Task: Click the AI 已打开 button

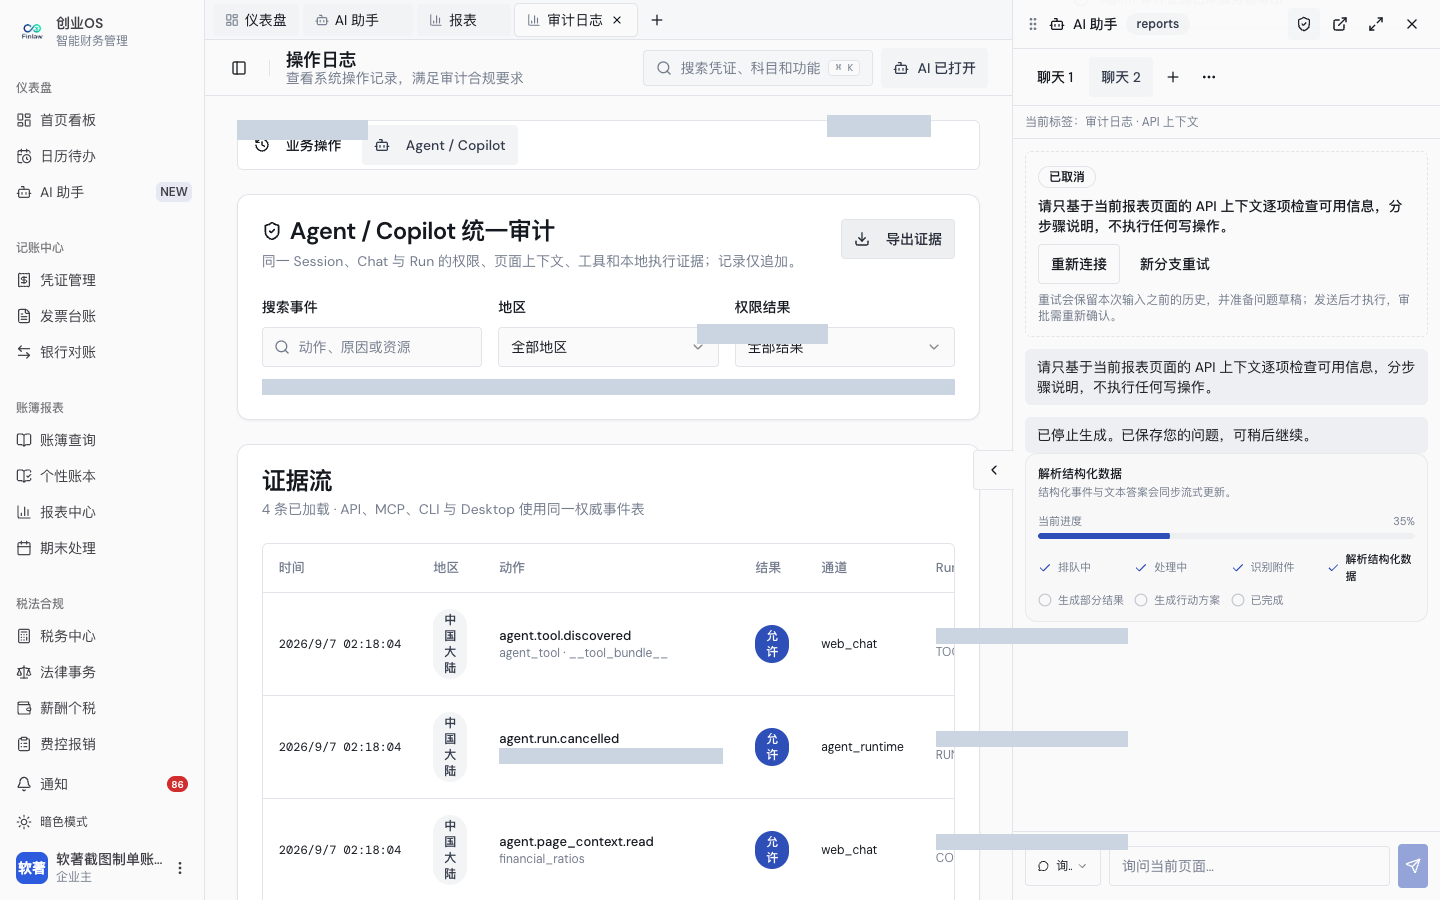Action: [x=934, y=68]
